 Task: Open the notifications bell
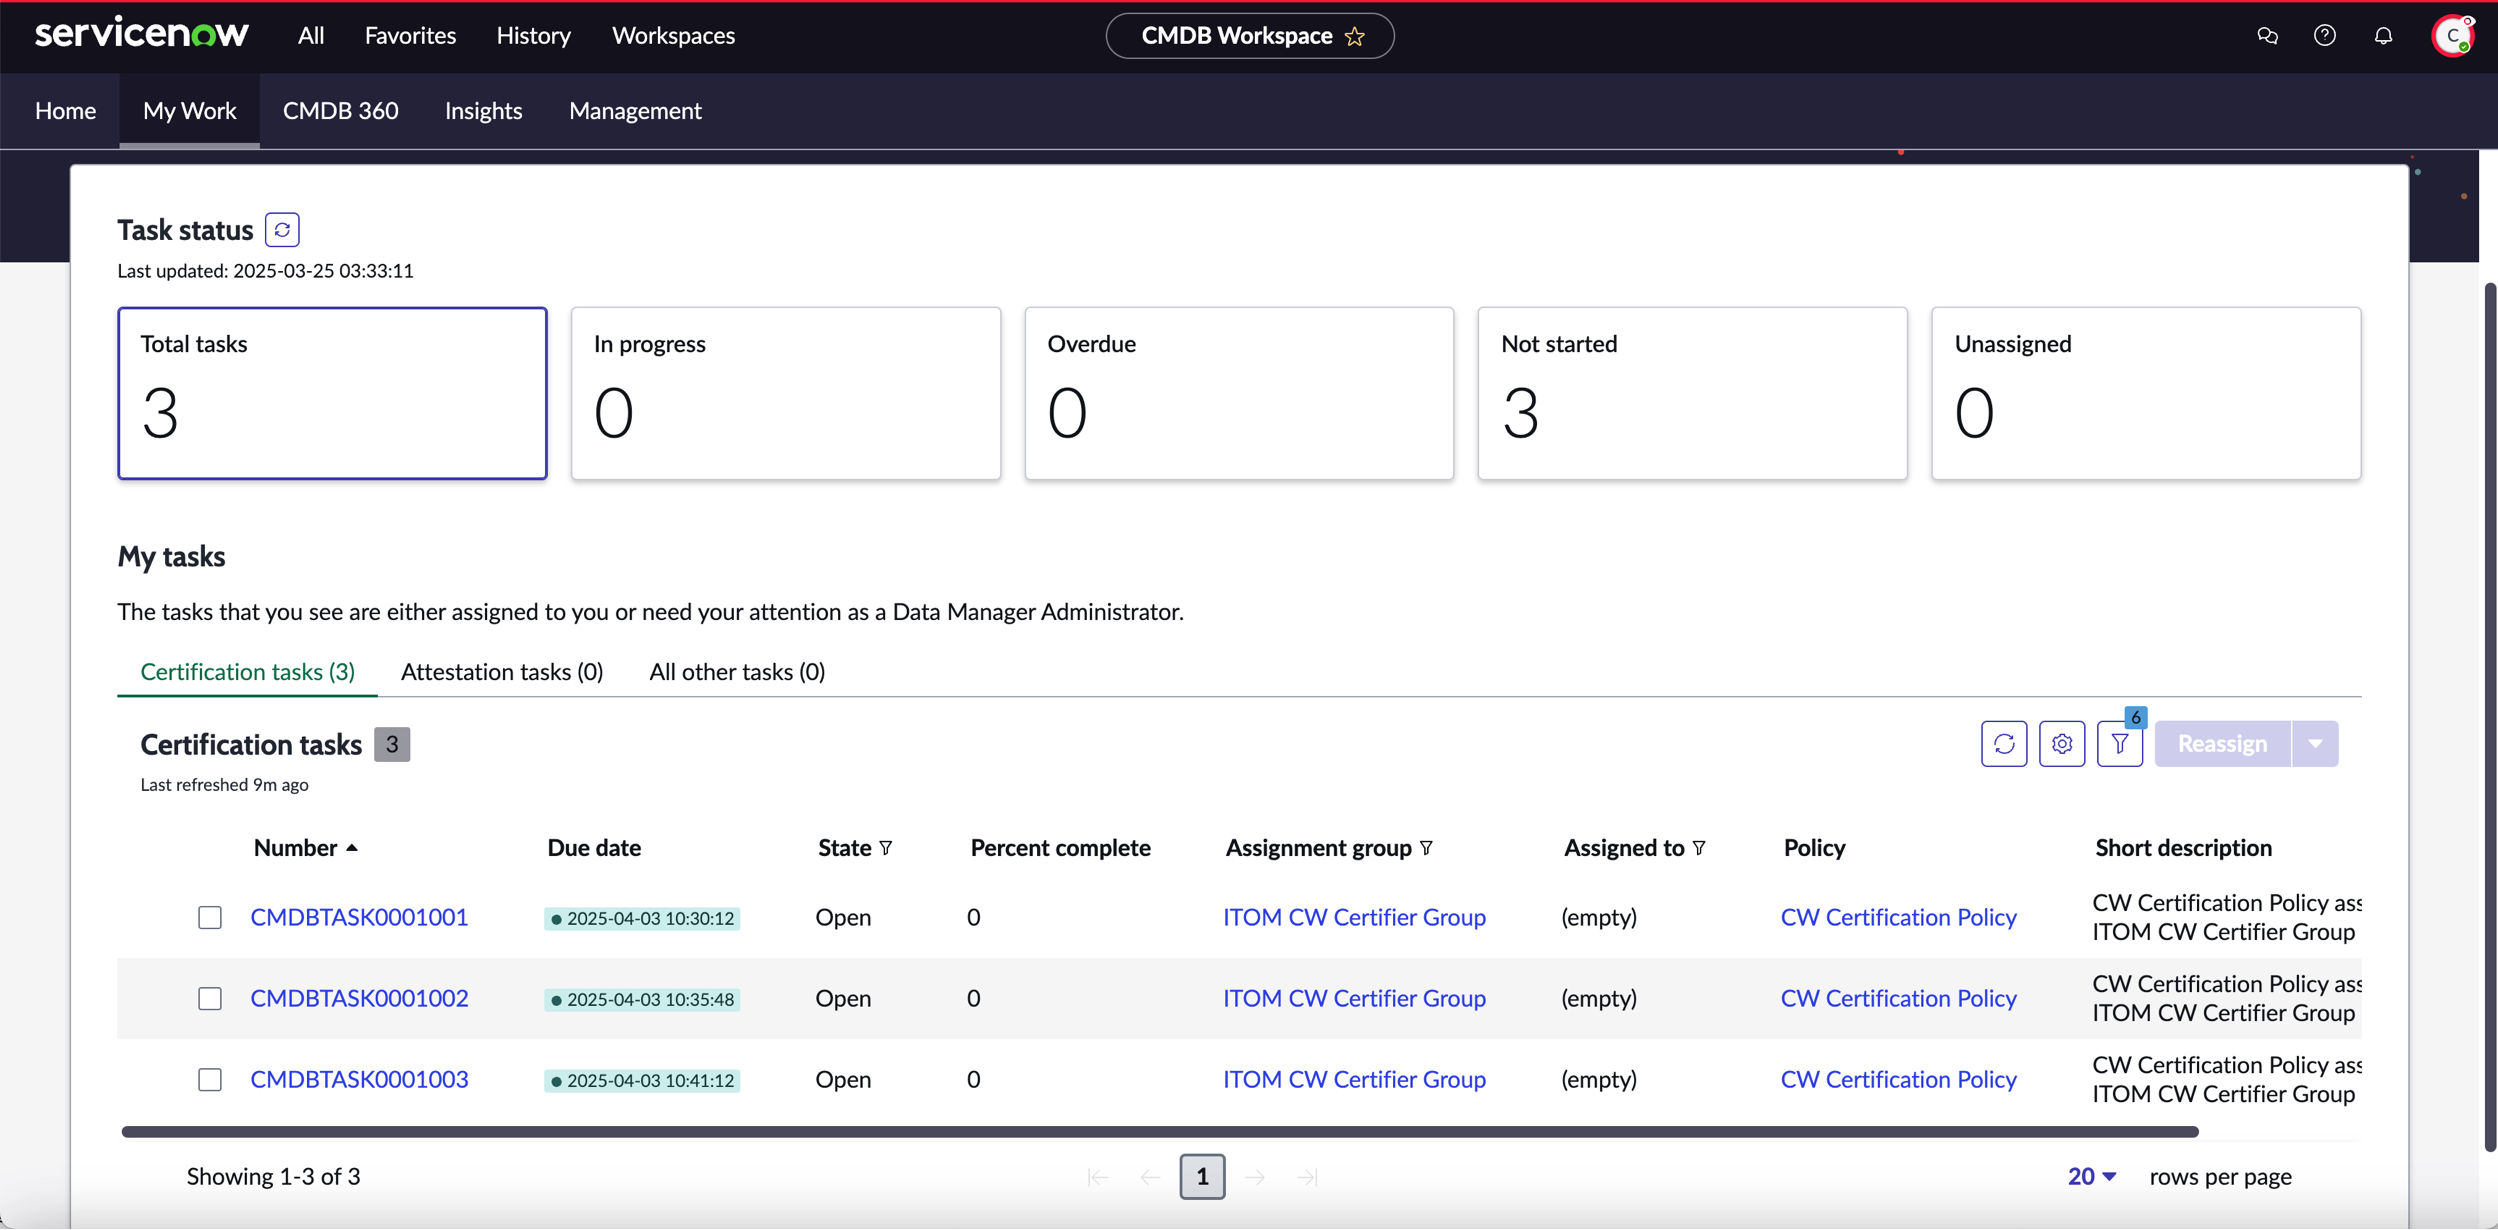tap(2384, 36)
